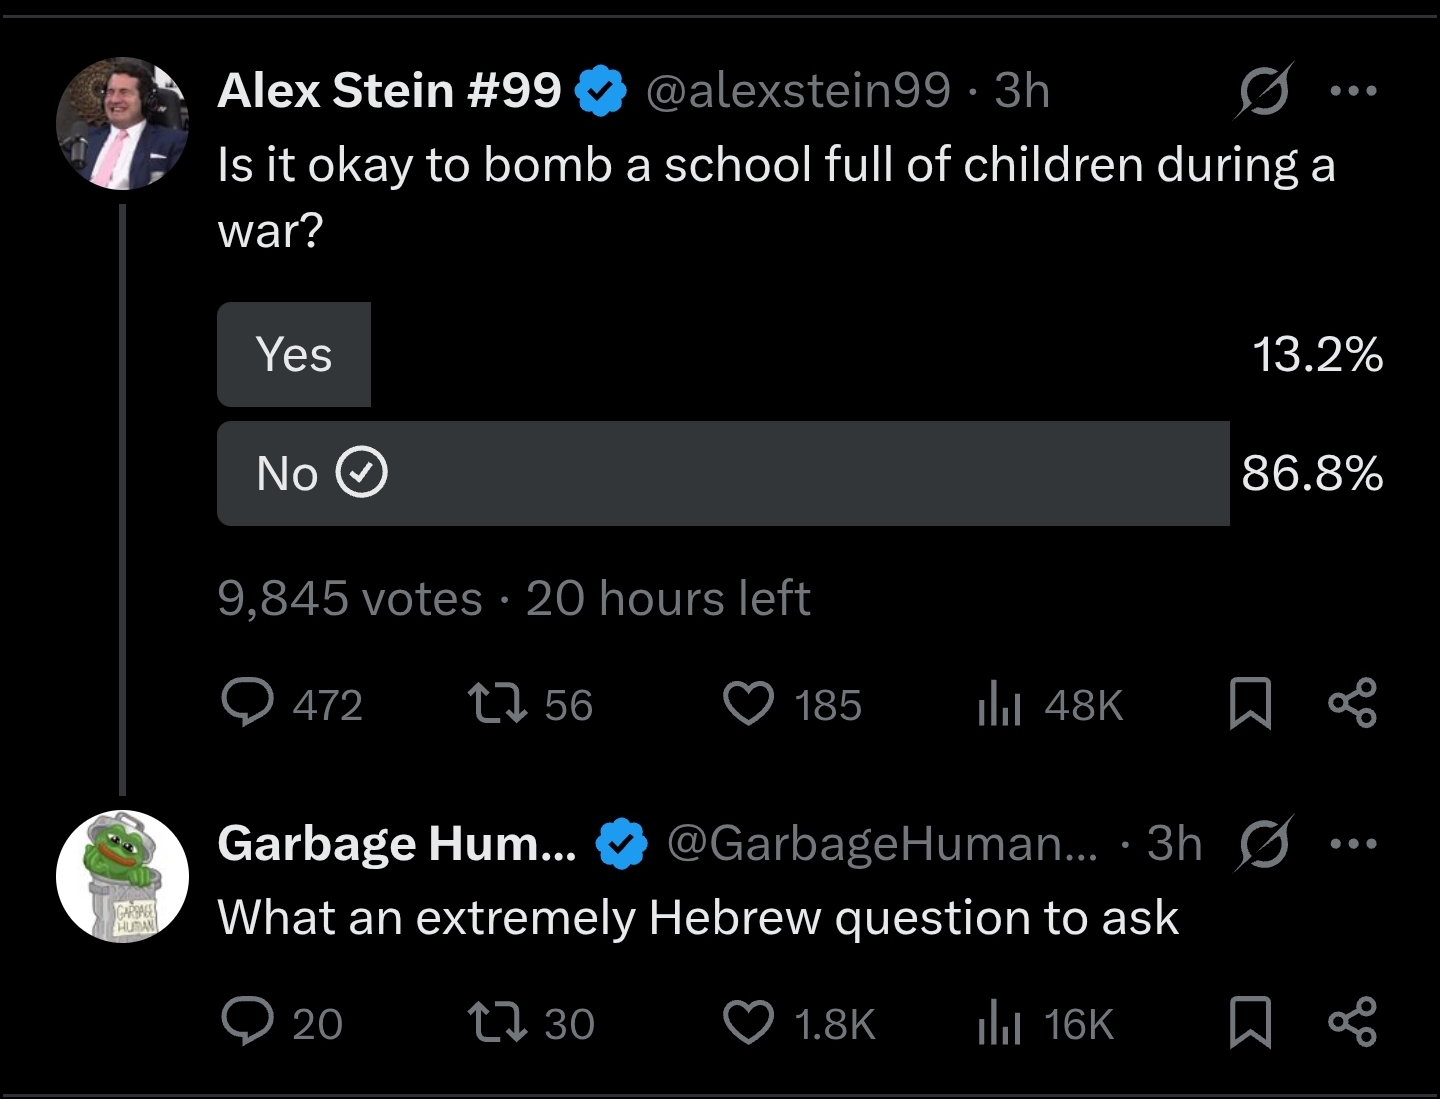Open the Garbage Human profile name
Screen dimensions: 1440x1099
tap(396, 844)
